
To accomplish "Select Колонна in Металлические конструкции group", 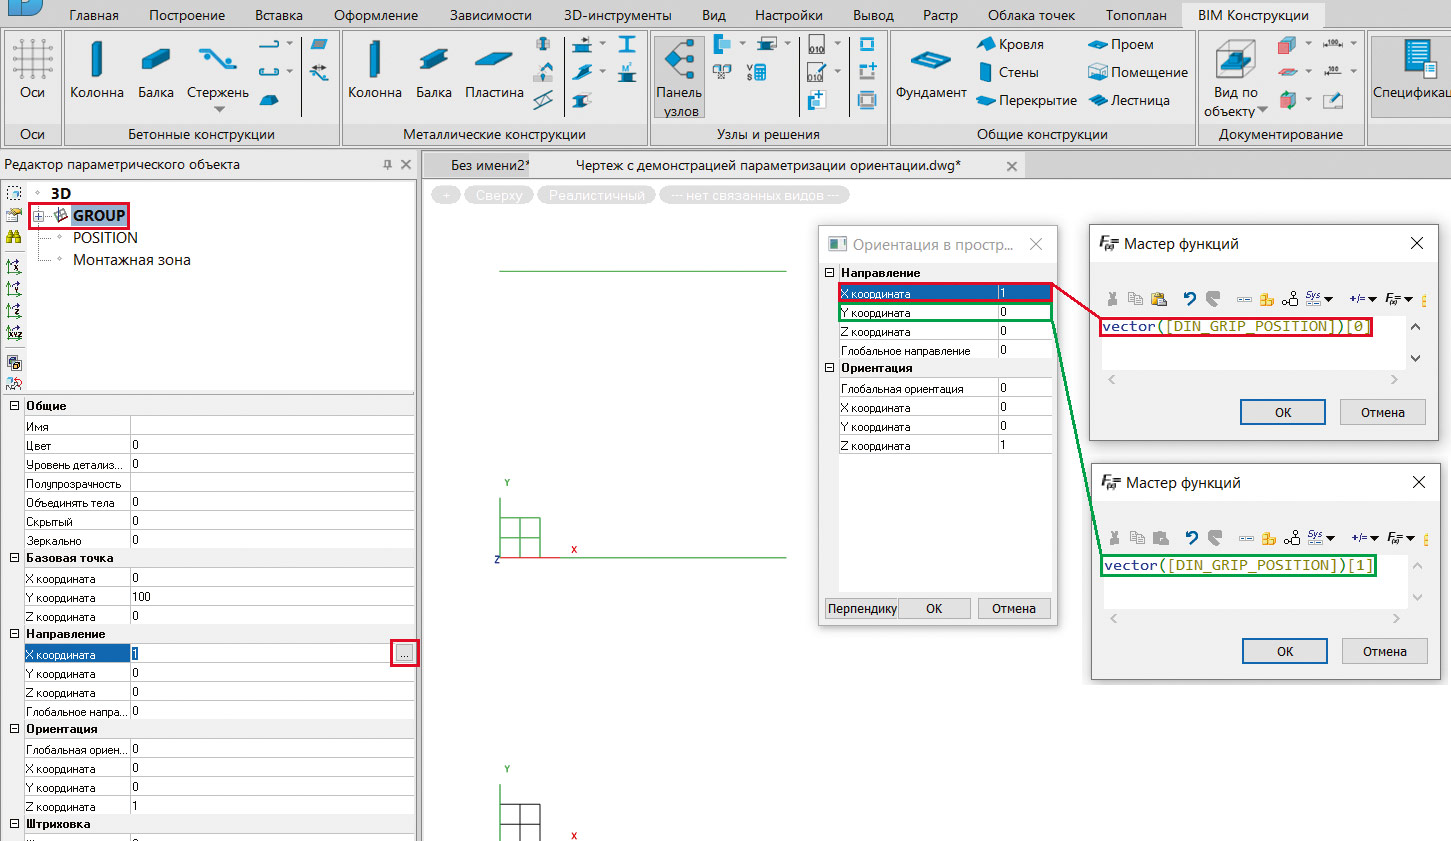I will point(375,70).
